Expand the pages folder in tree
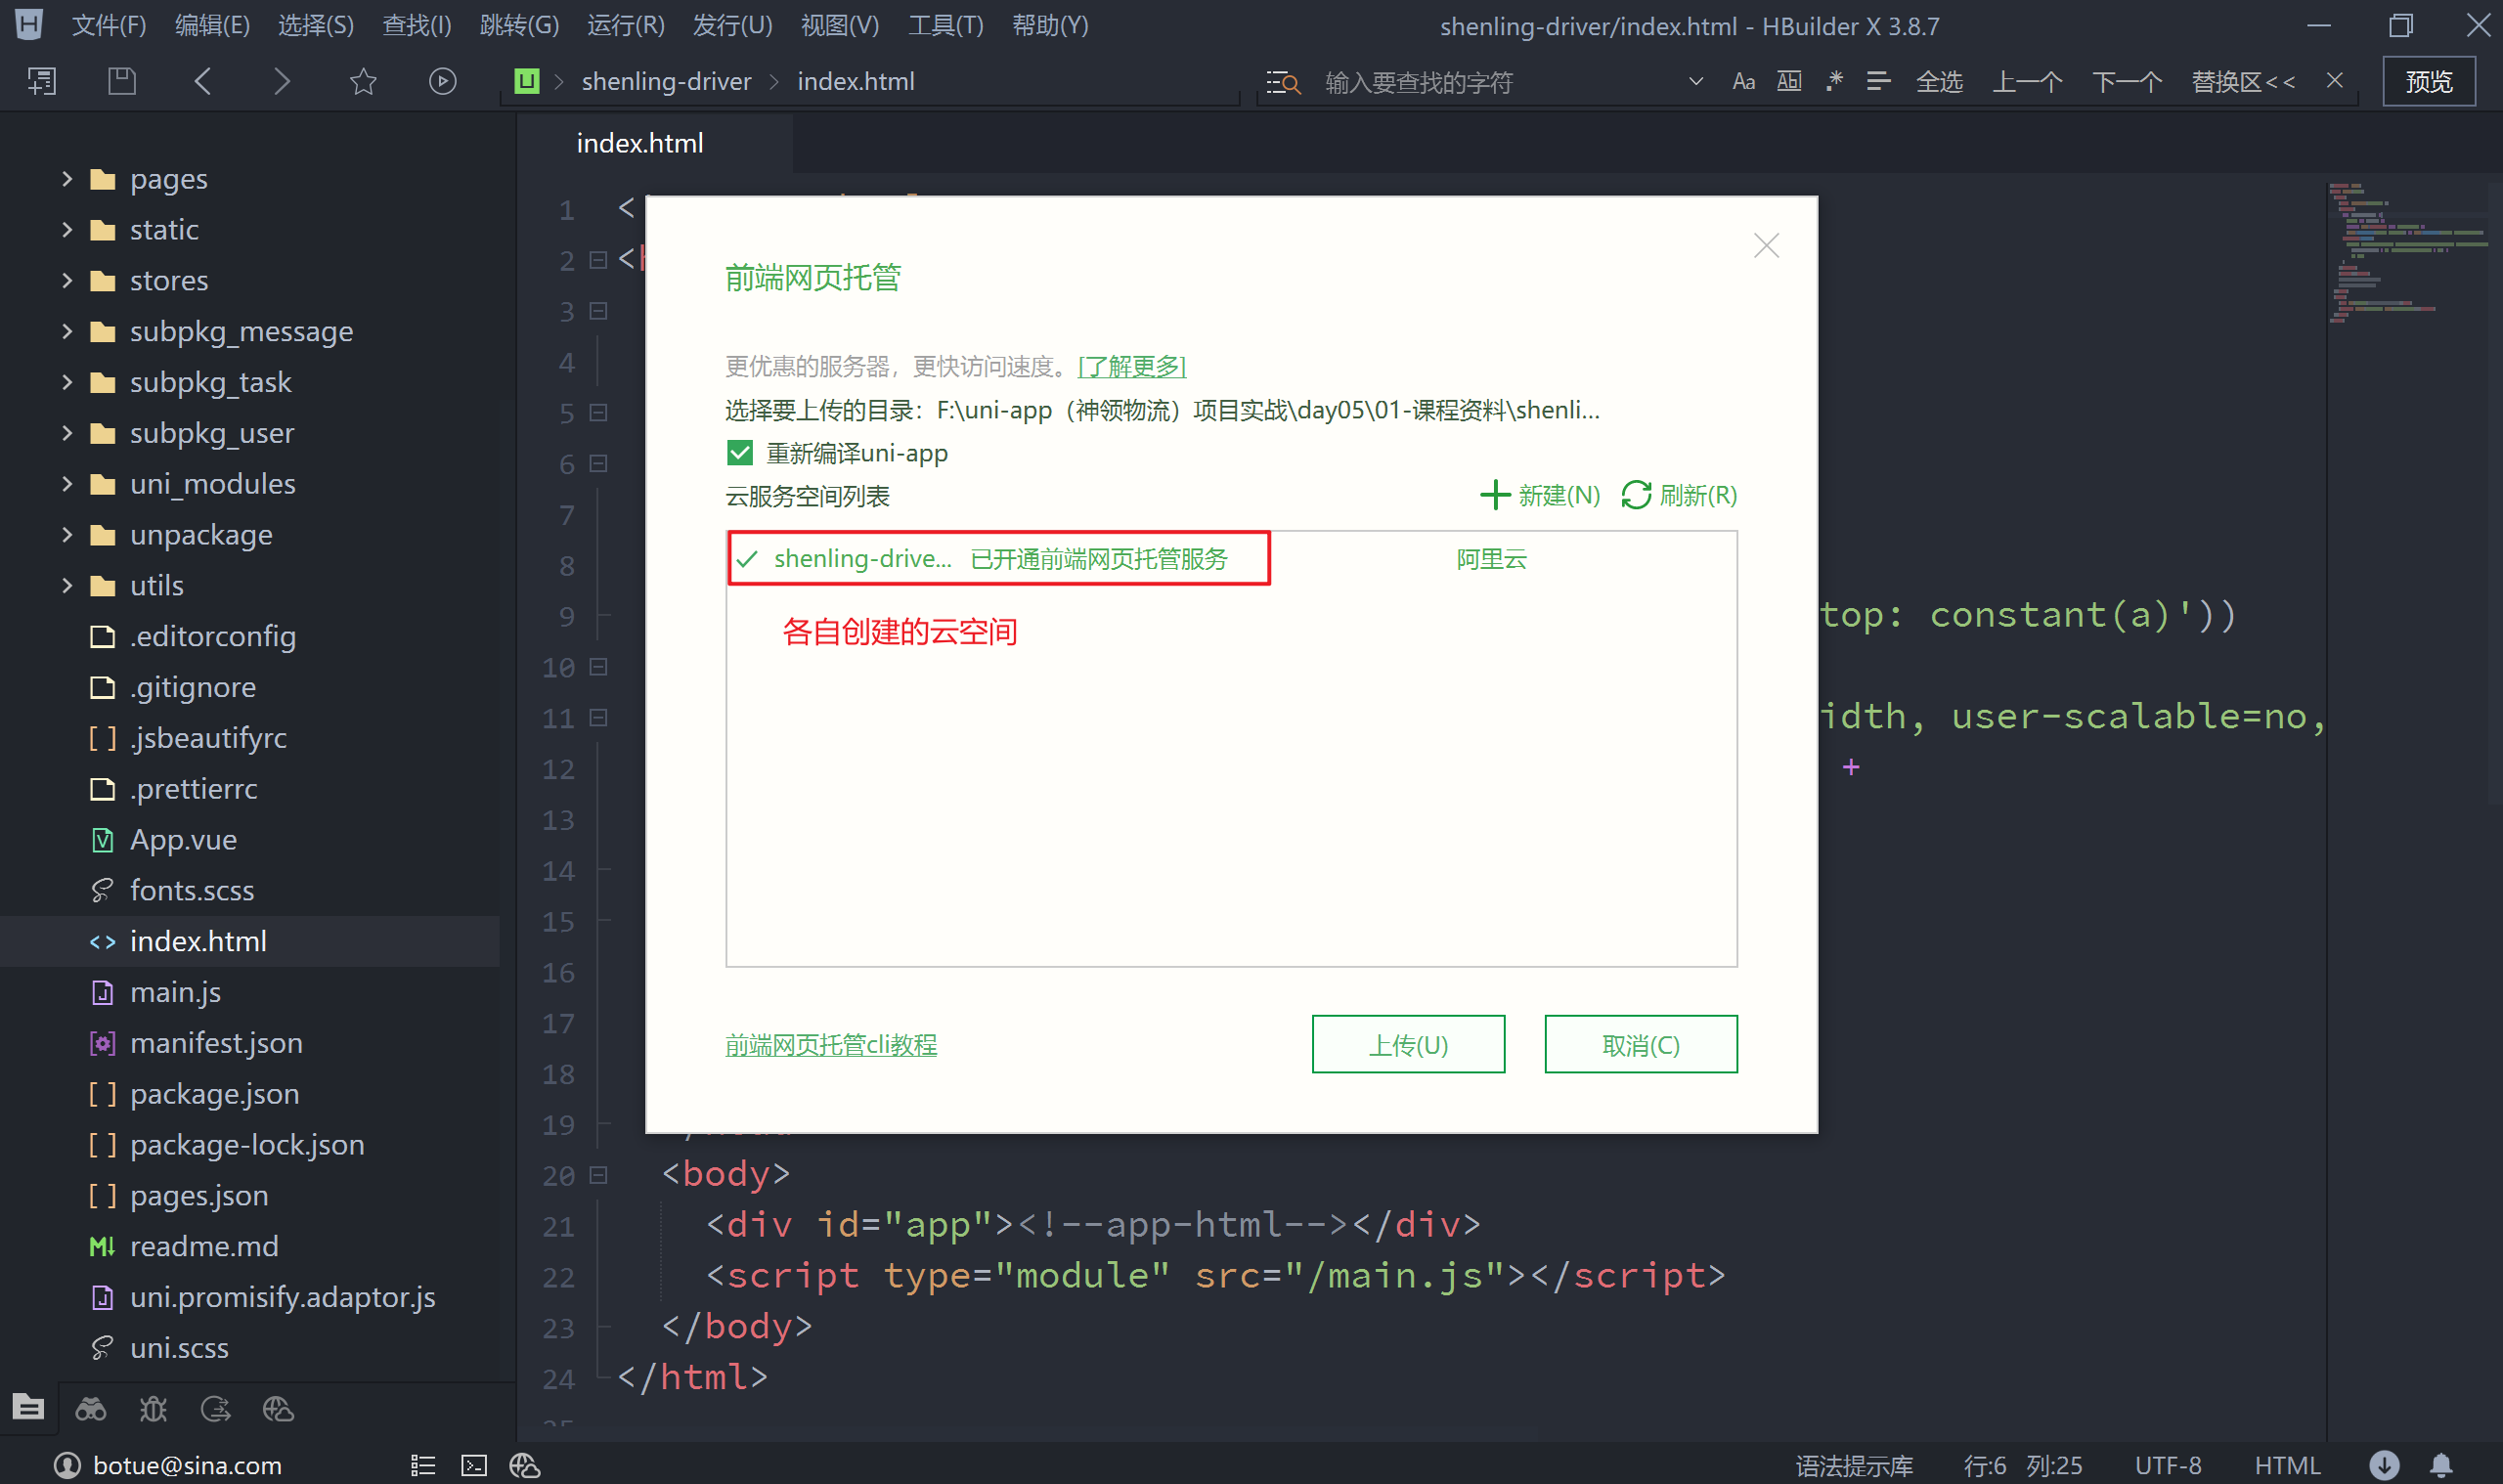Image resolution: width=2503 pixels, height=1484 pixels. click(x=67, y=179)
